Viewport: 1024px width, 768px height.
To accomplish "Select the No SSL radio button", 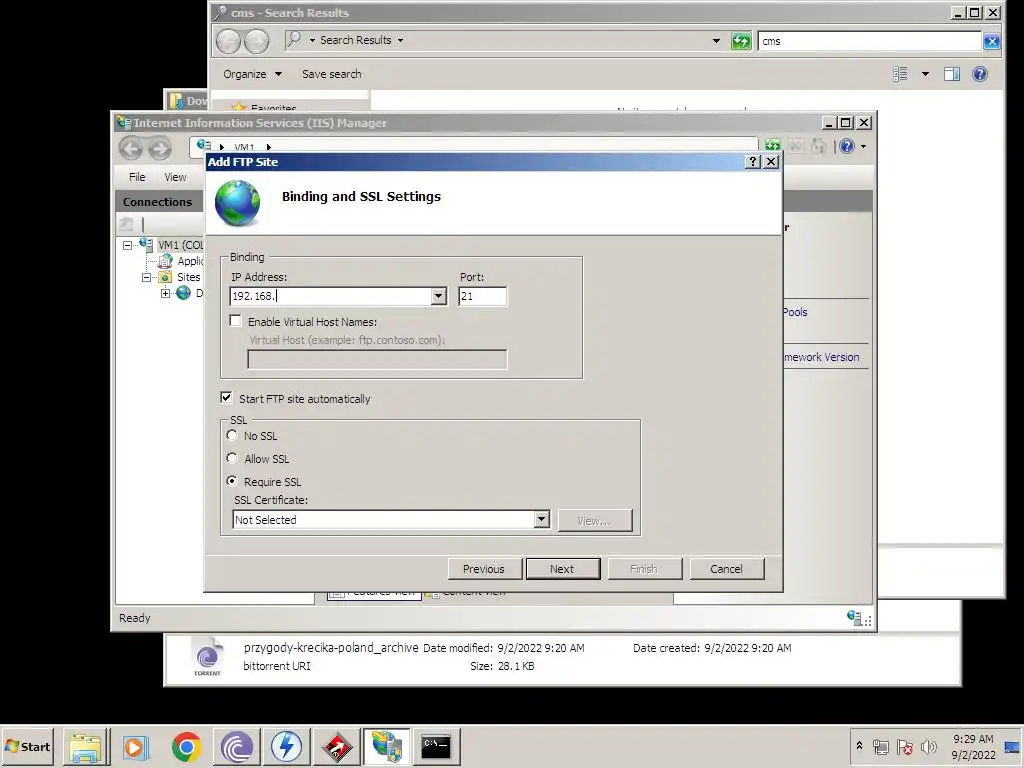I will coord(232,435).
